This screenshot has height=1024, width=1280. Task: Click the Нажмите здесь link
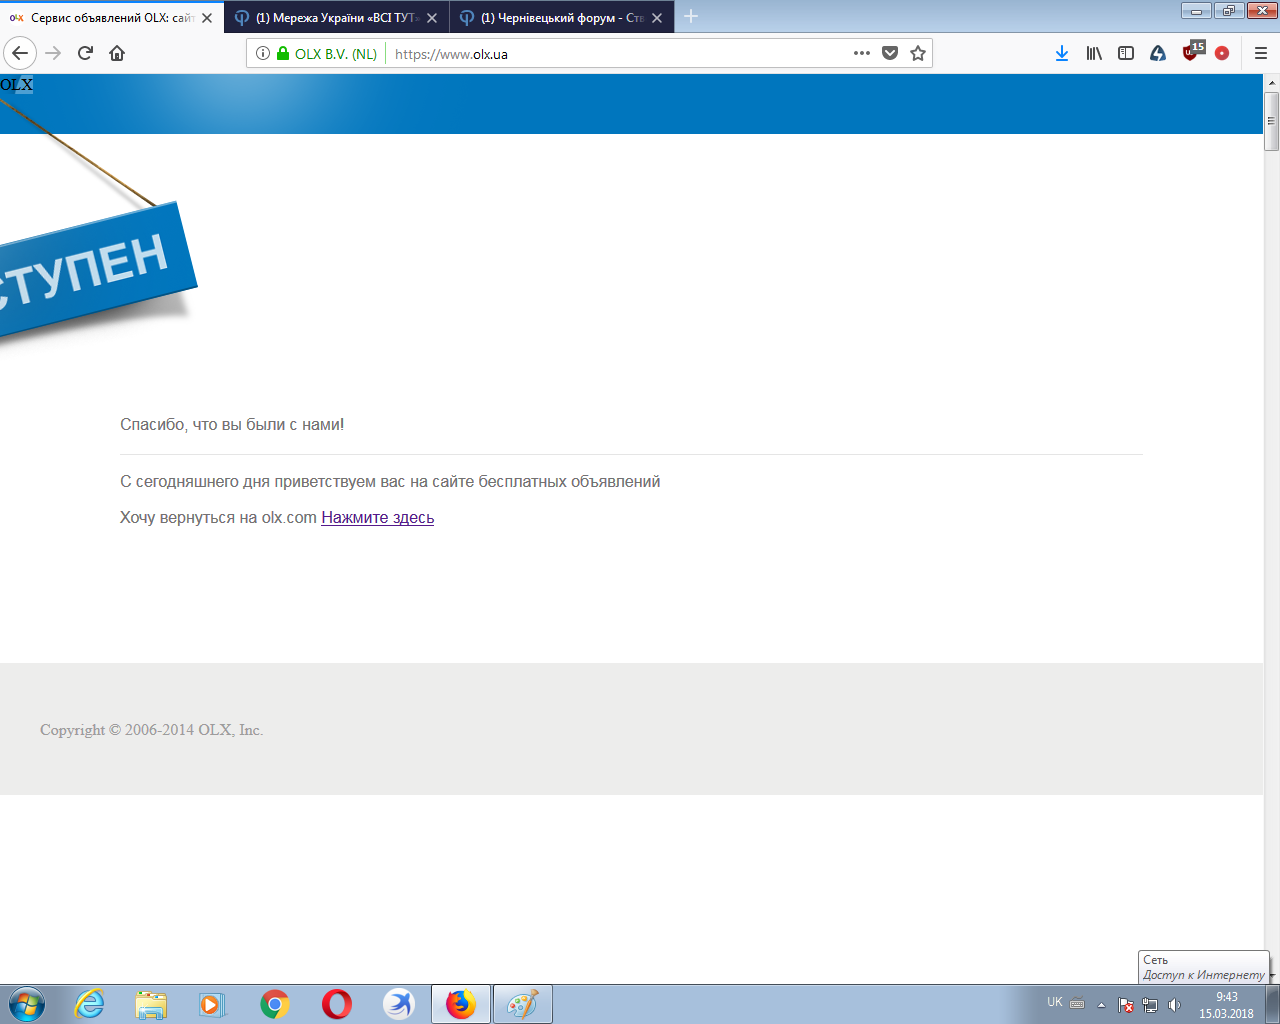pyautogui.click(x=377, y=517)
